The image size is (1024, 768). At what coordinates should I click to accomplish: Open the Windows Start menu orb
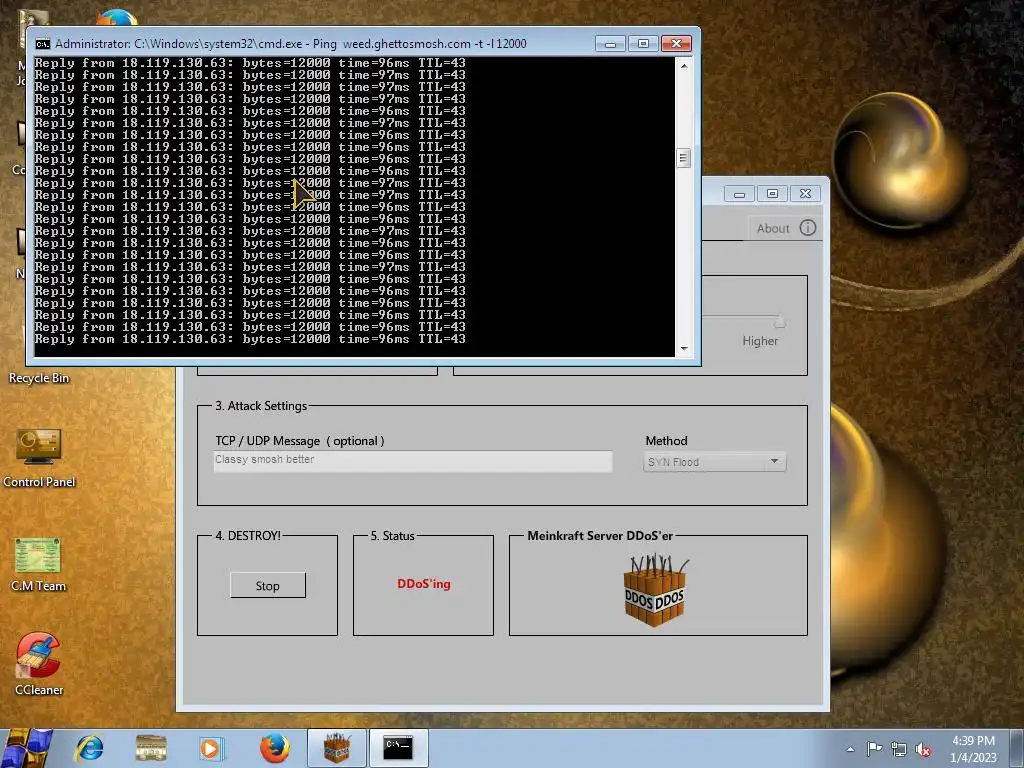tap(26, 748)
